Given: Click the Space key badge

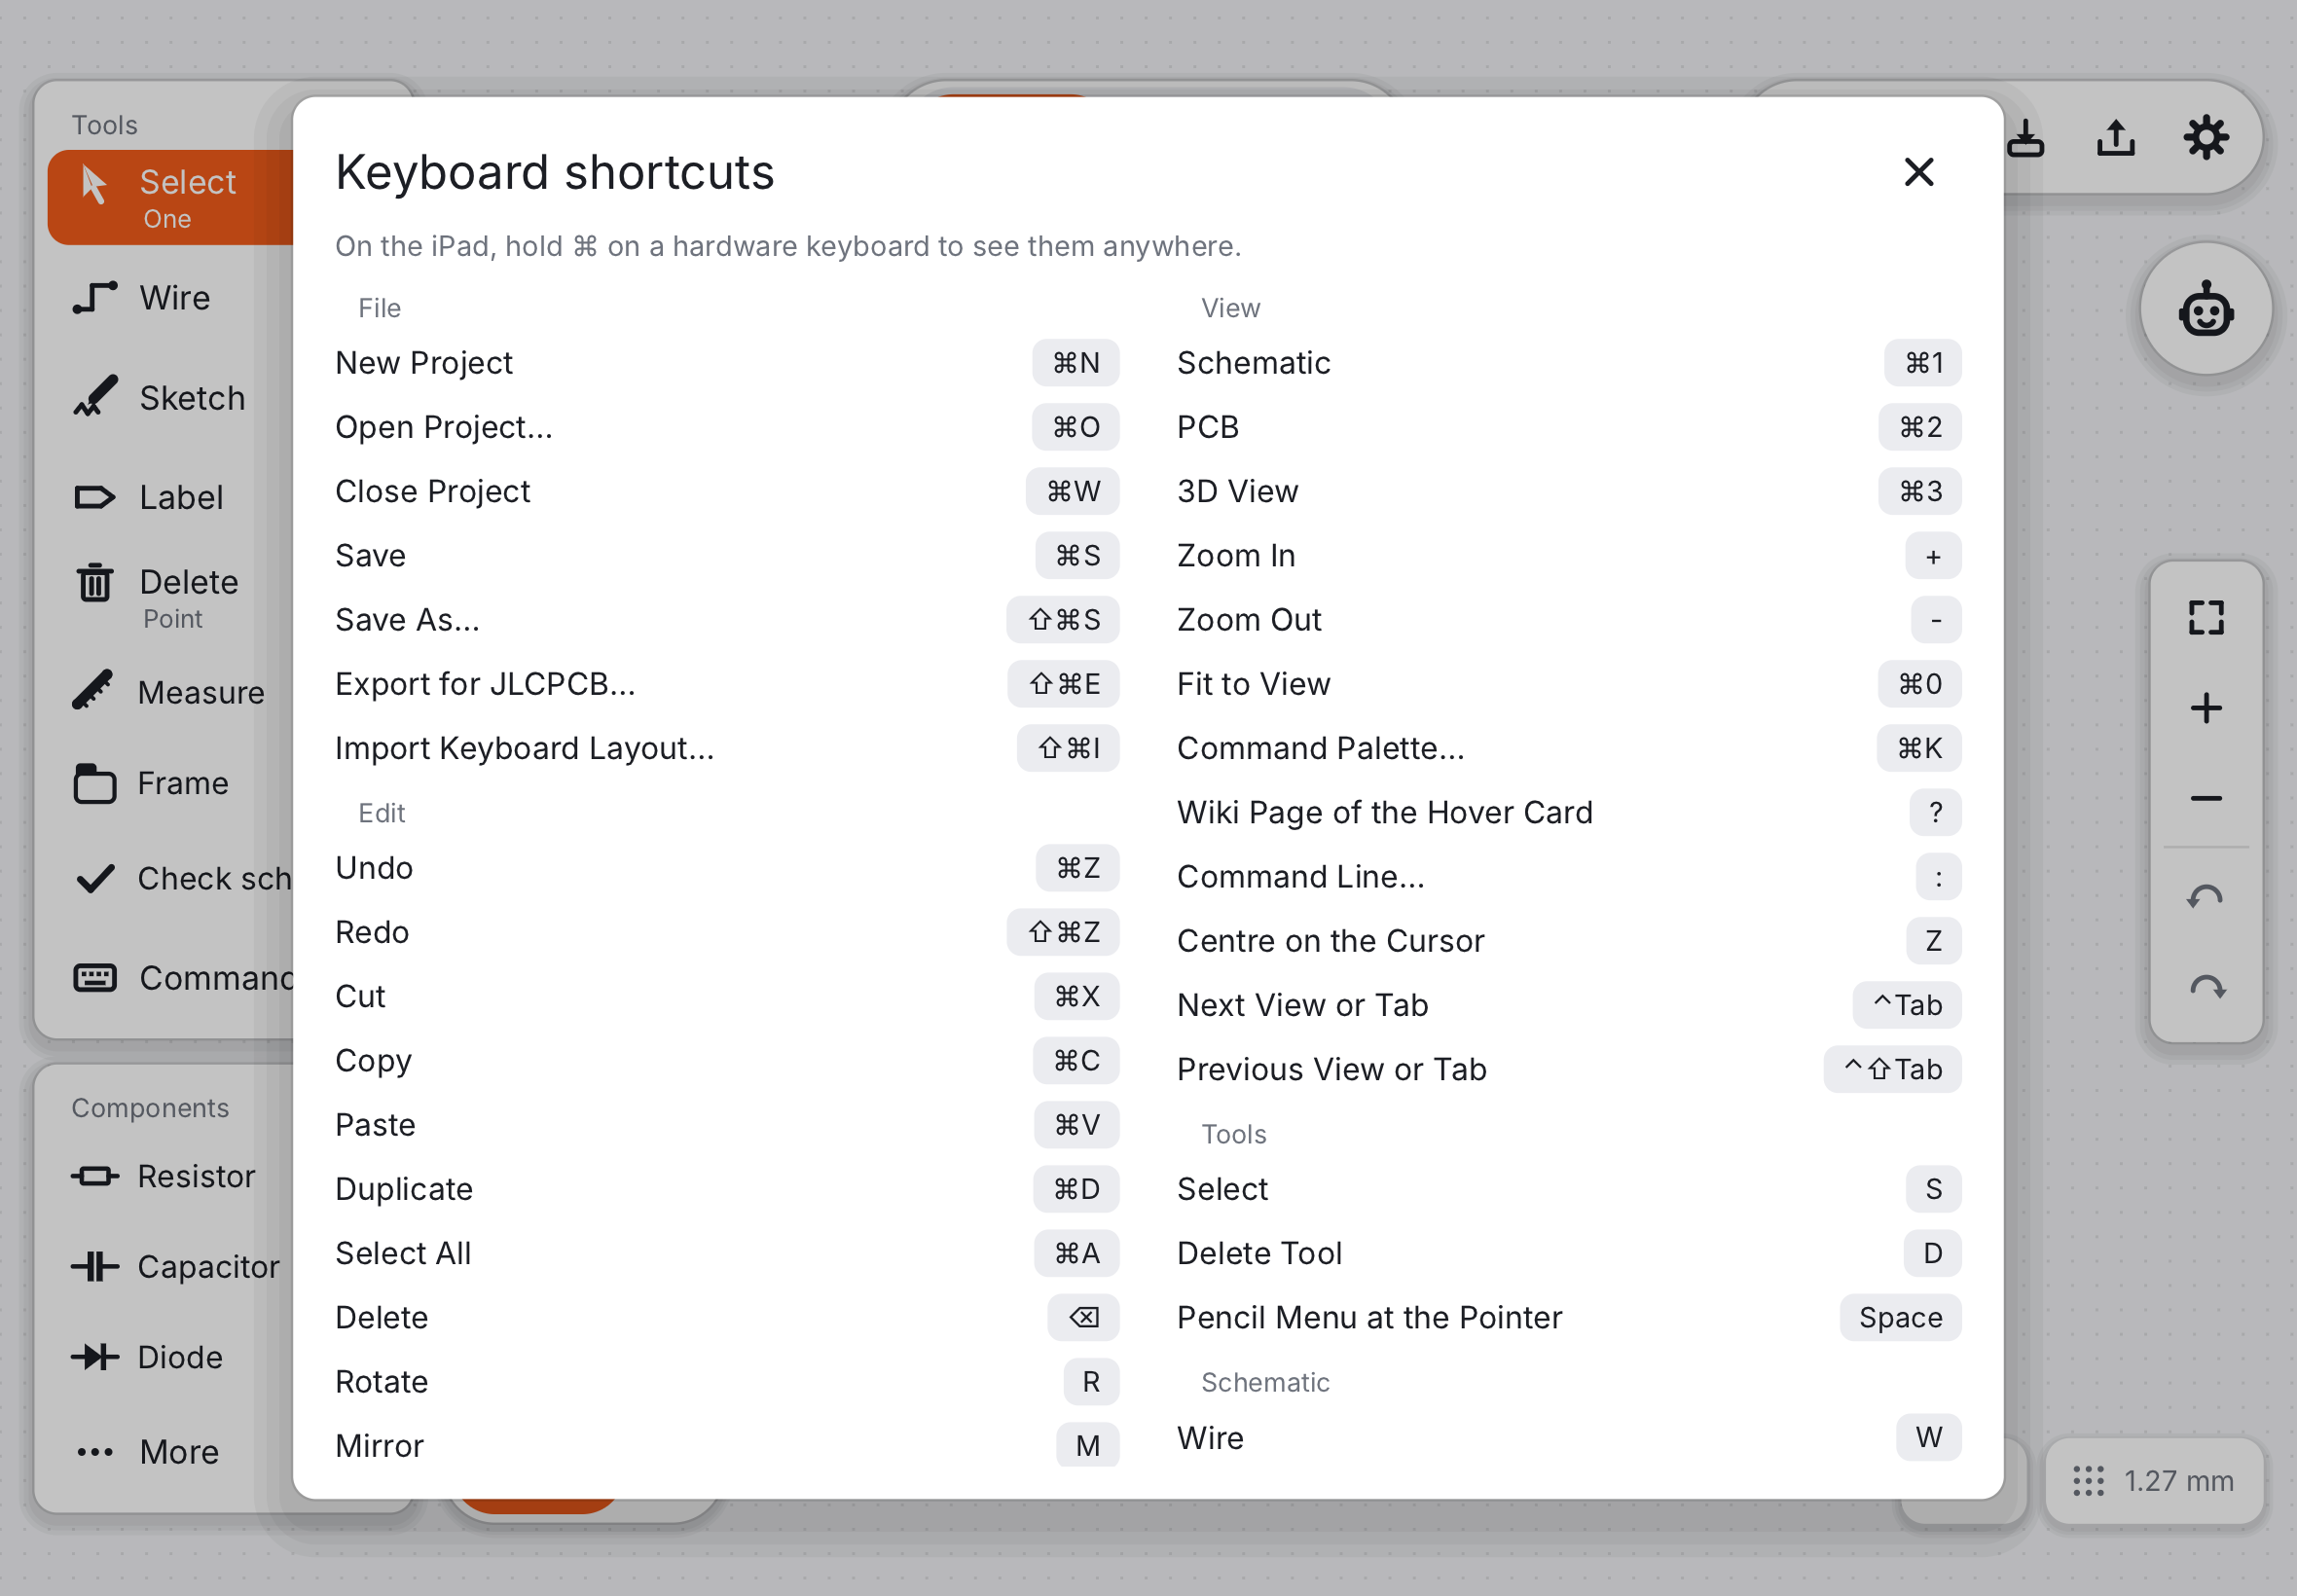Looking at the screenshot, I should [1899, 1317].
